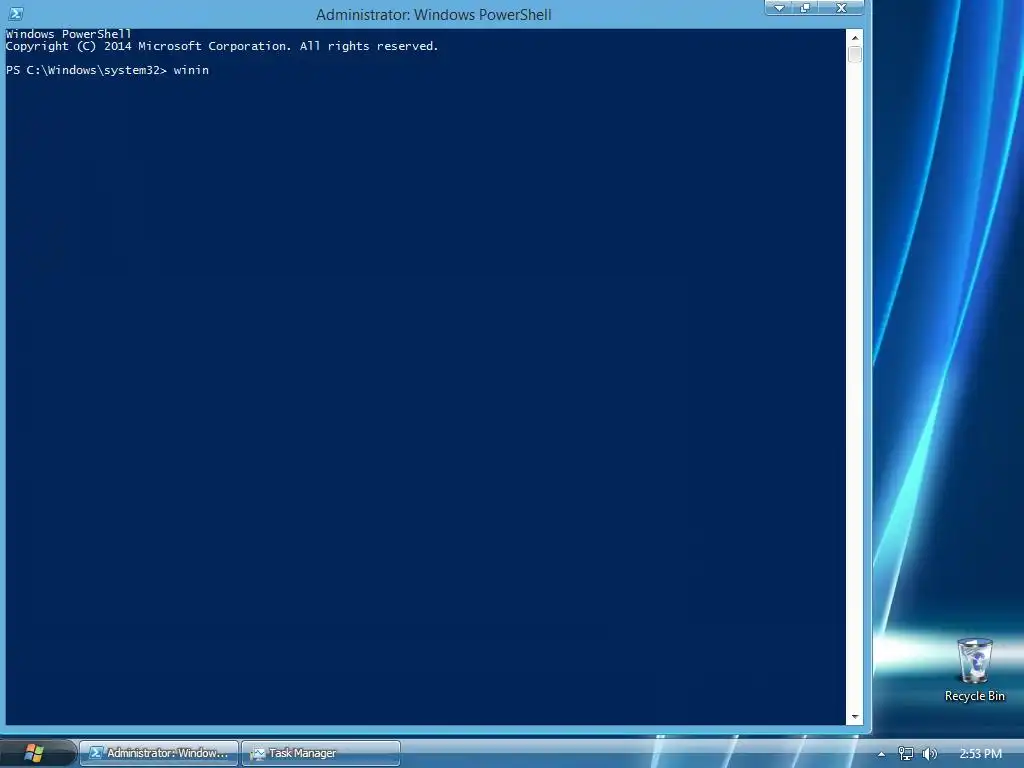Open the Start menu orb

tap(33, 753)
